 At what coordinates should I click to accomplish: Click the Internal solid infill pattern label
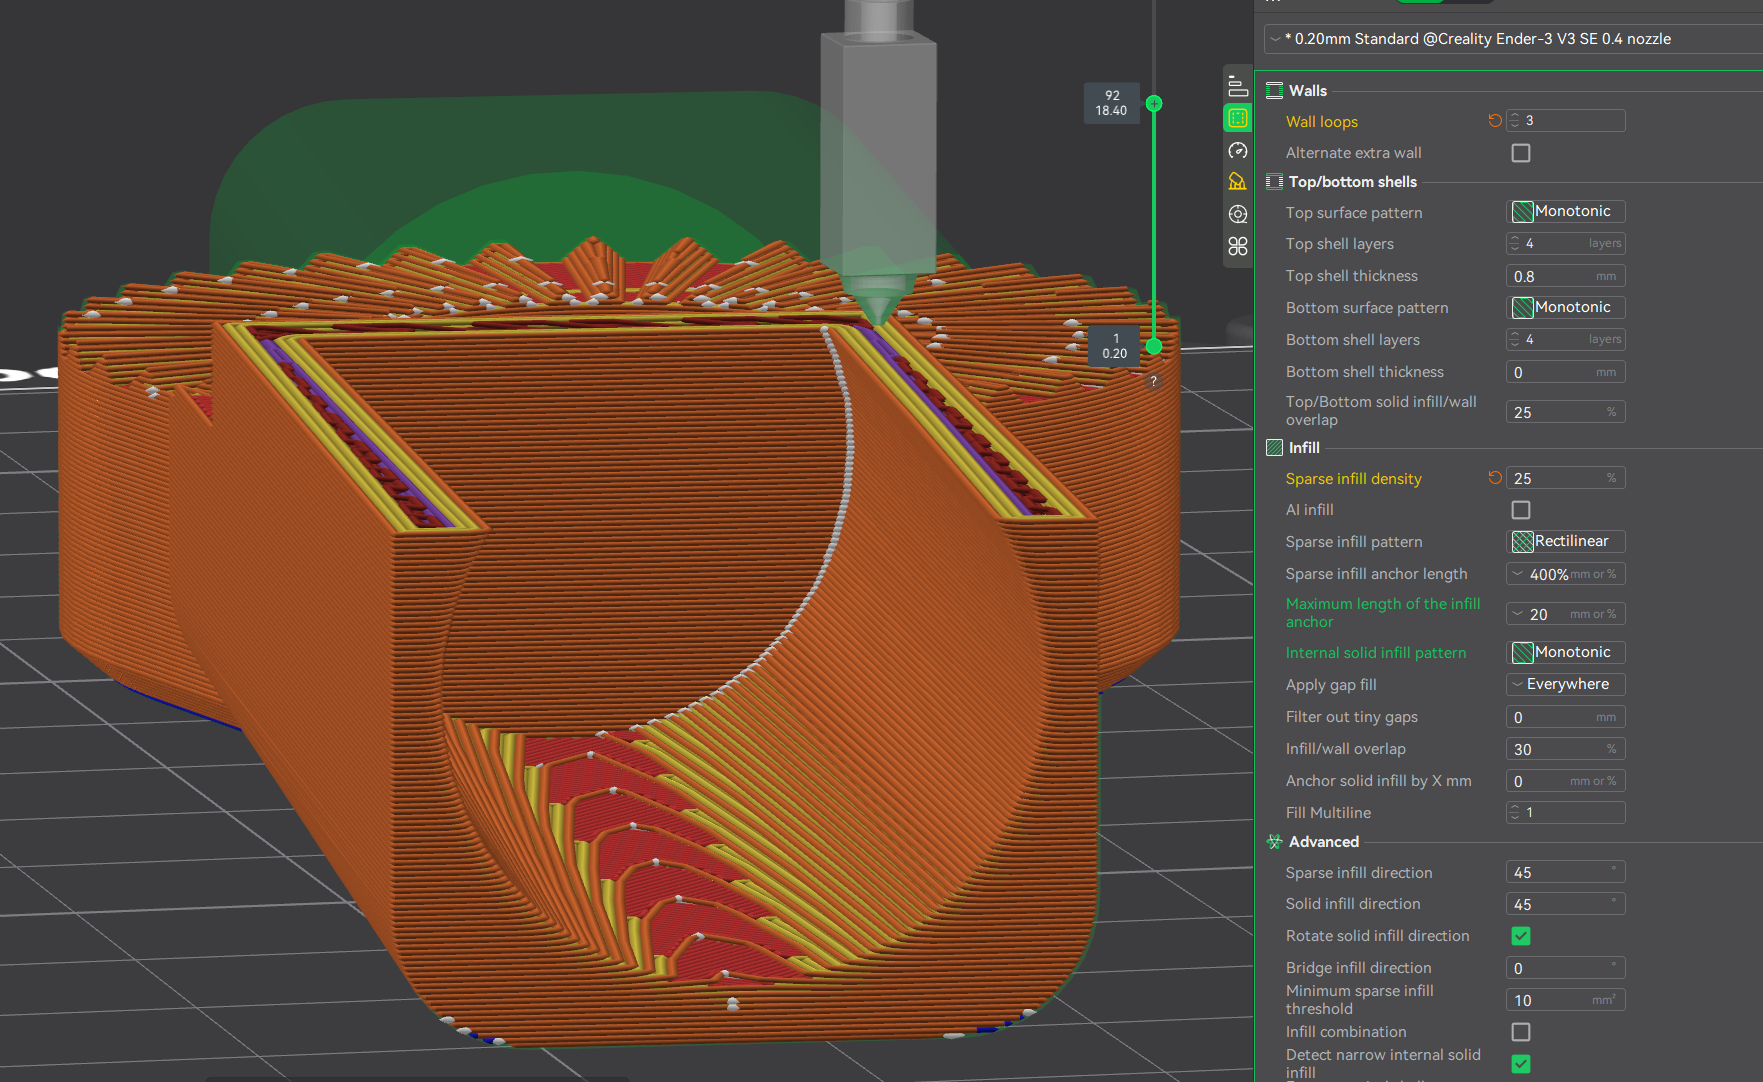[1375, 653]
